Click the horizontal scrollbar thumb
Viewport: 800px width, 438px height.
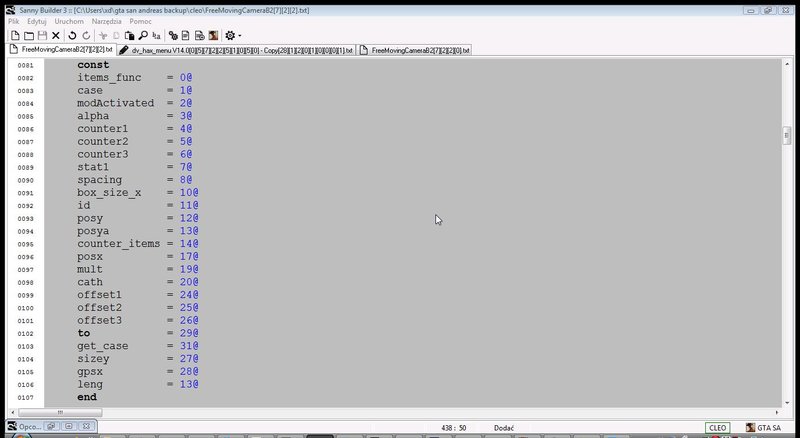pyautogui.click(x=60, y=412)
